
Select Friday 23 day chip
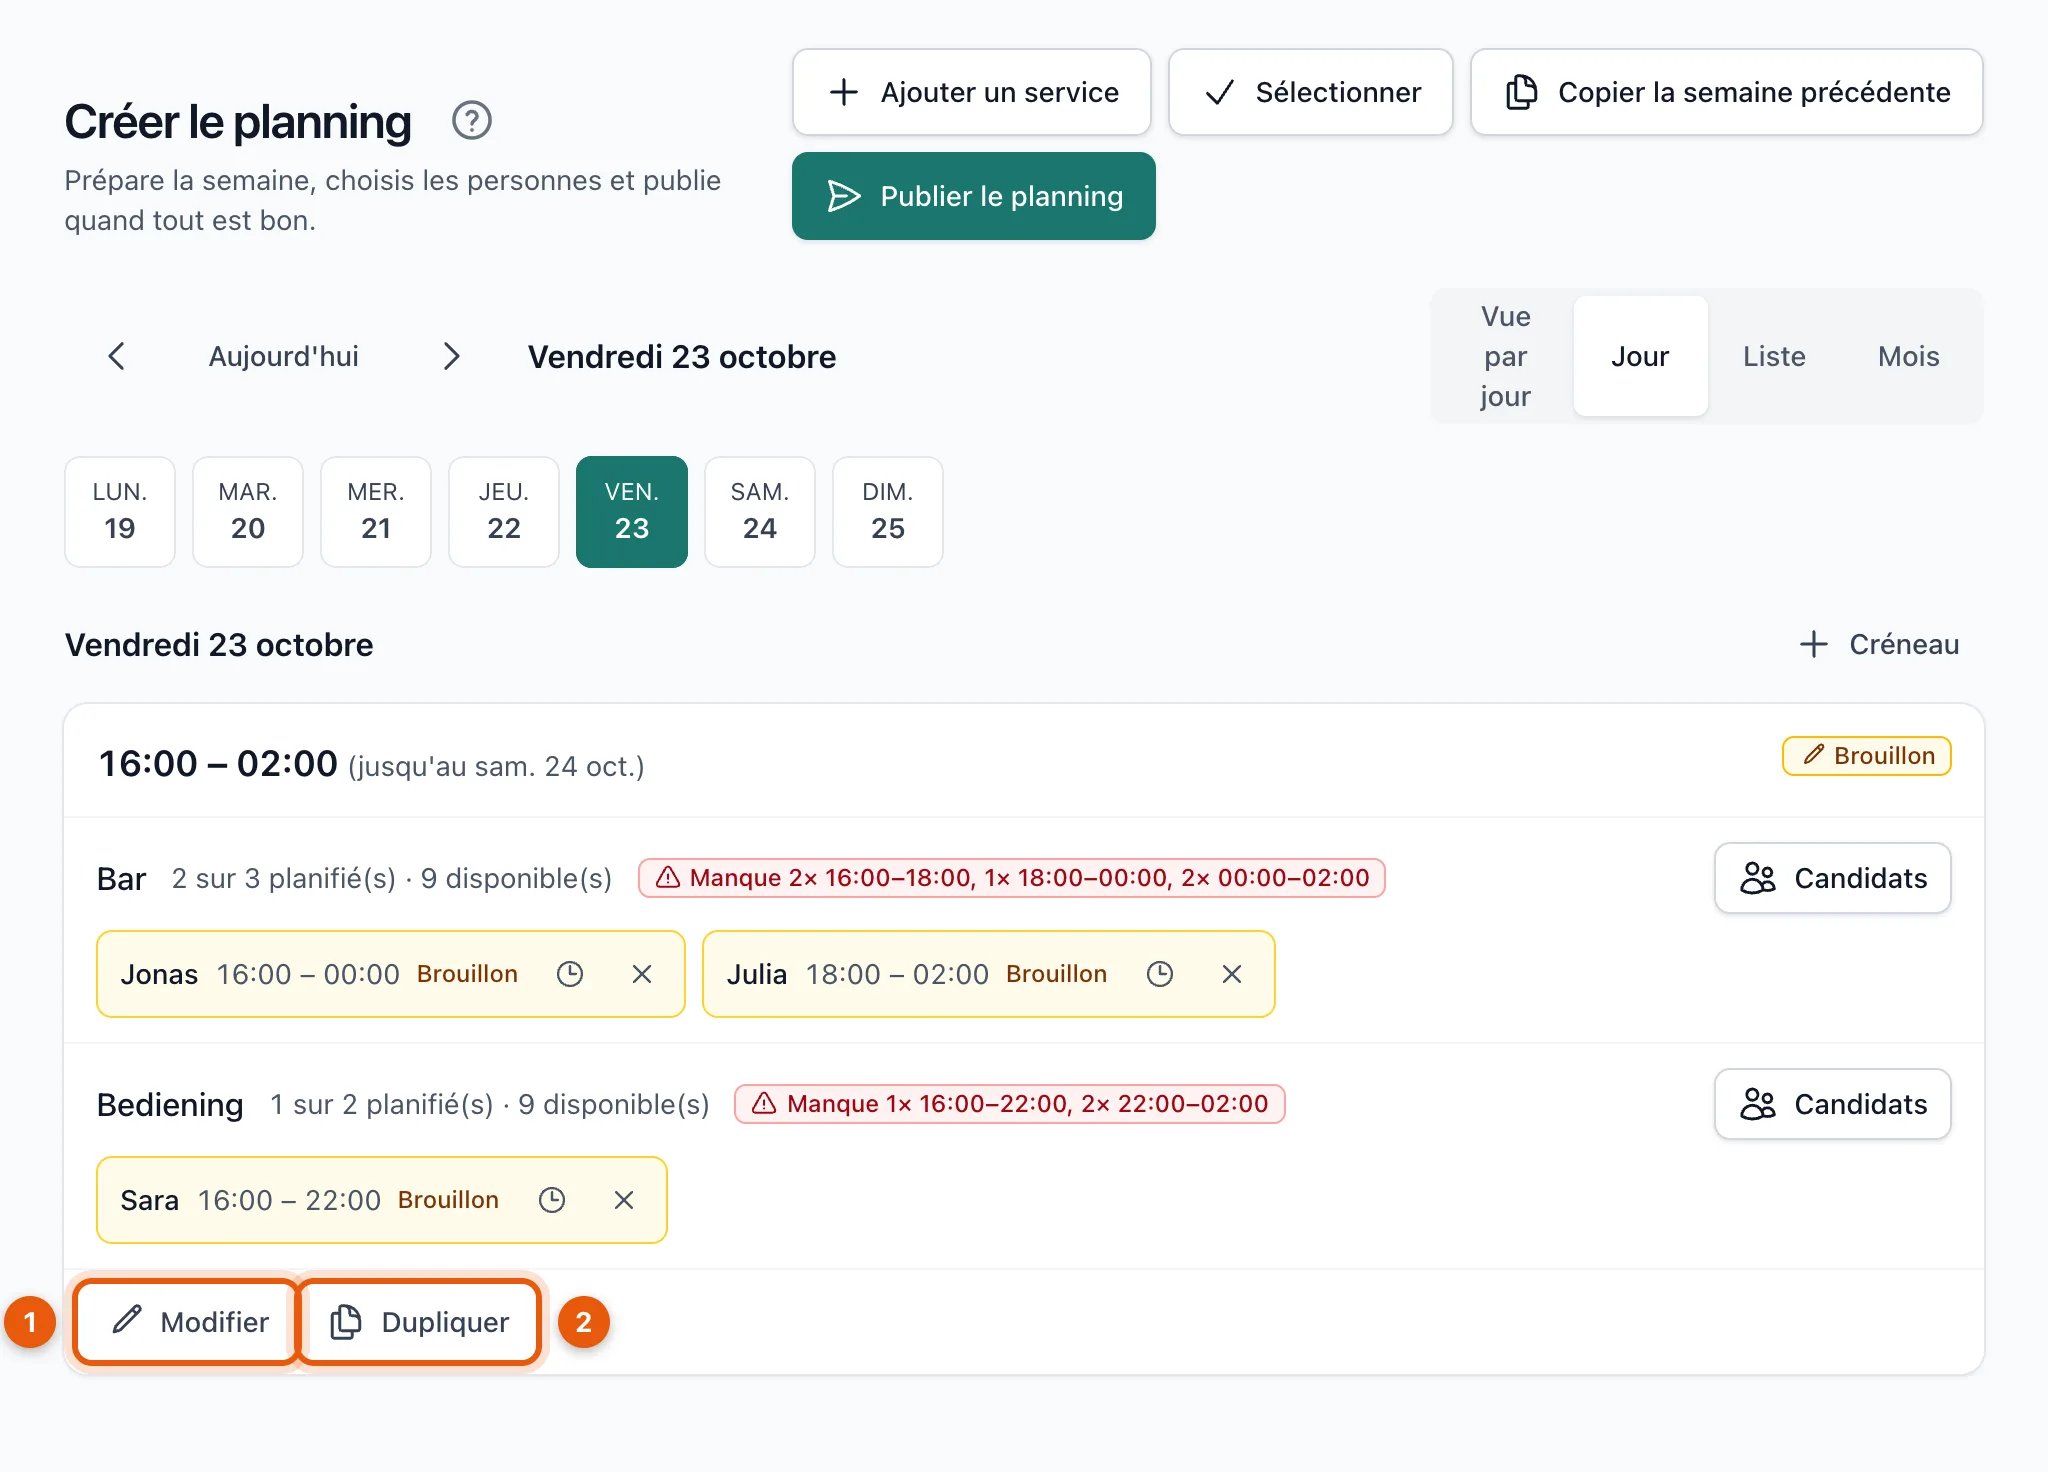pos(632,512)
